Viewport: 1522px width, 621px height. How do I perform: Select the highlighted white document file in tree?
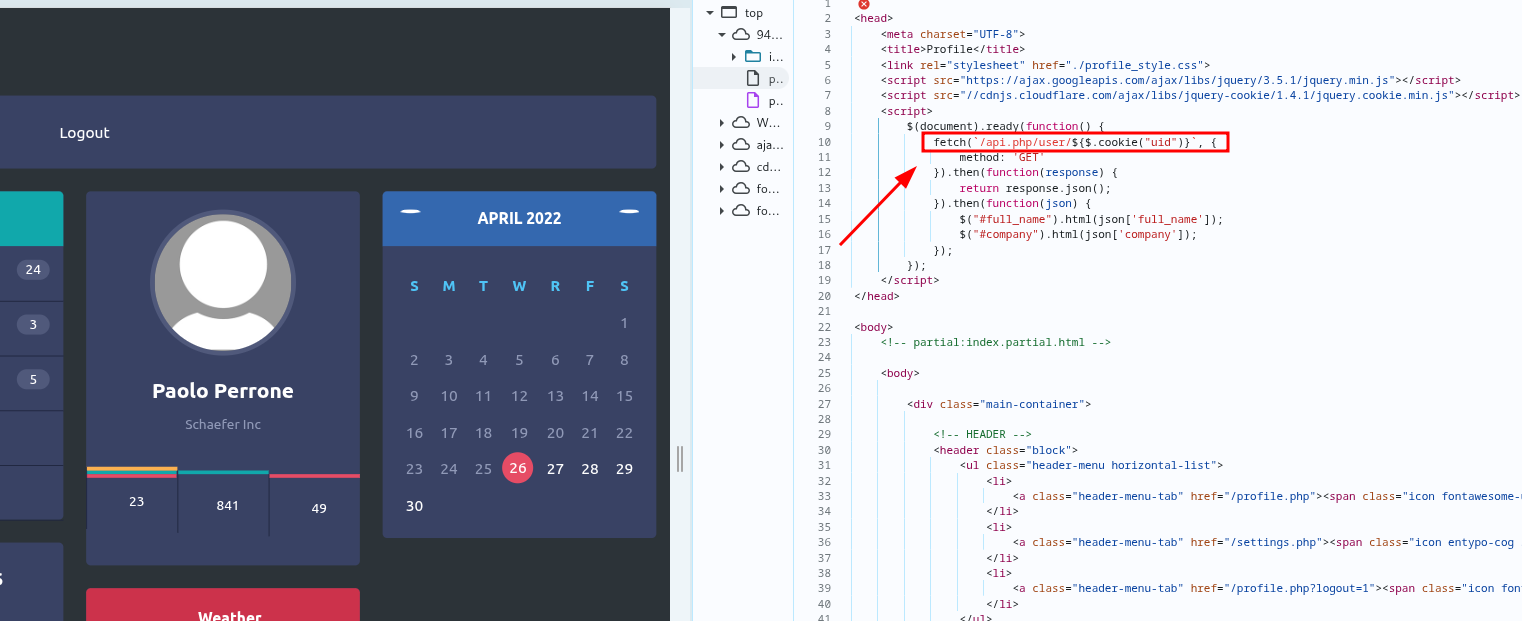click(x=753, y=78)
